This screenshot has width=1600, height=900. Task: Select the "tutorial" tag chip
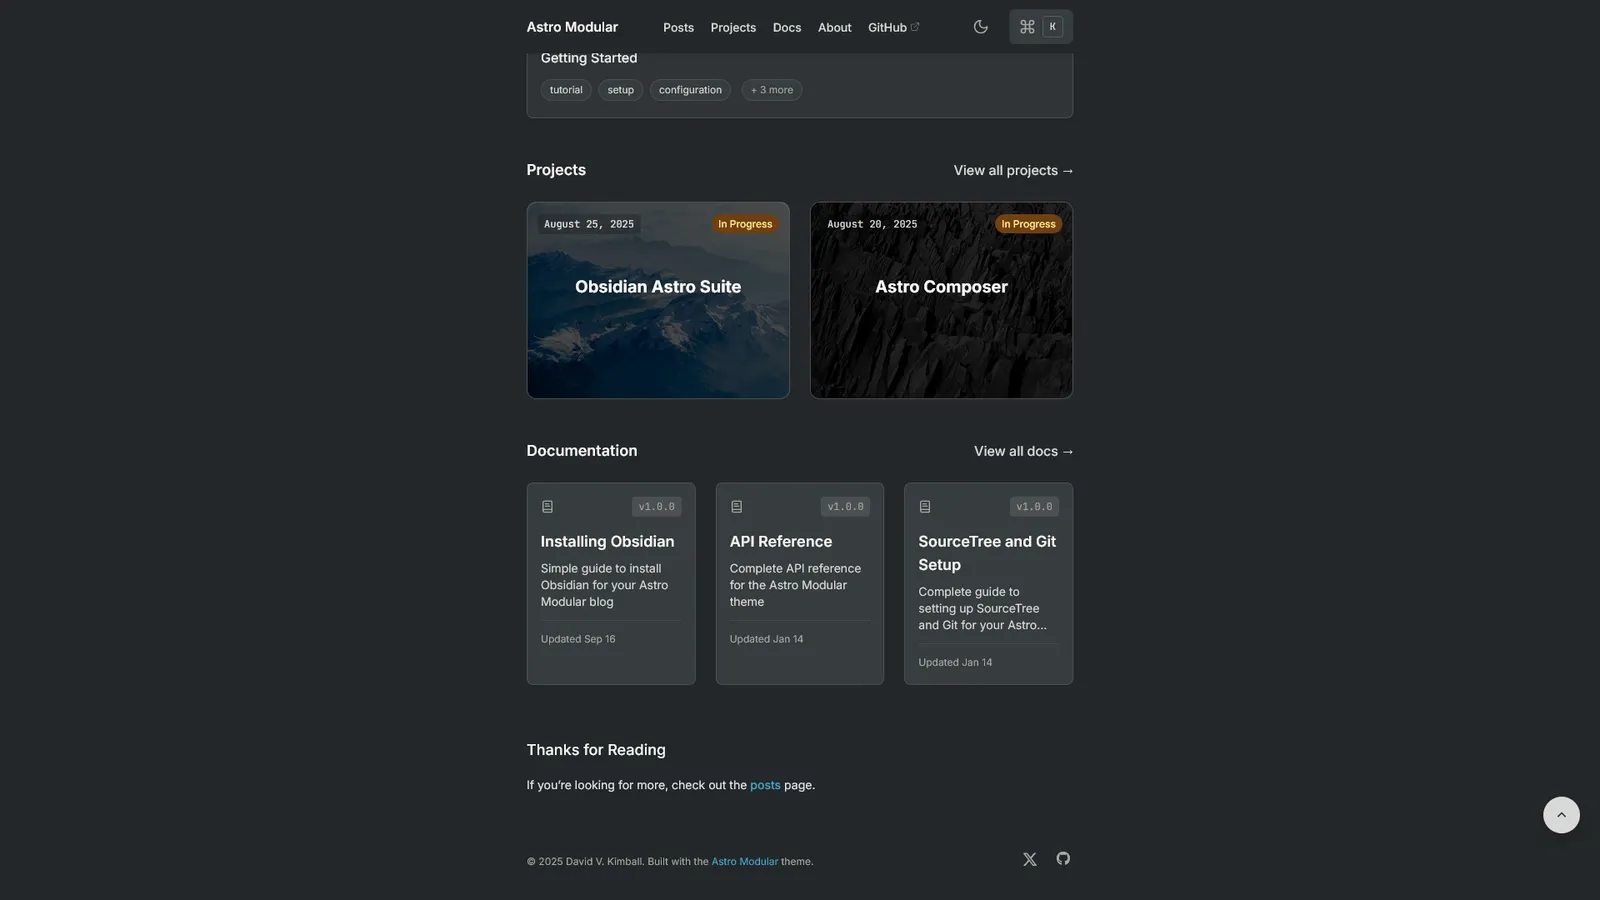(565, 90)
